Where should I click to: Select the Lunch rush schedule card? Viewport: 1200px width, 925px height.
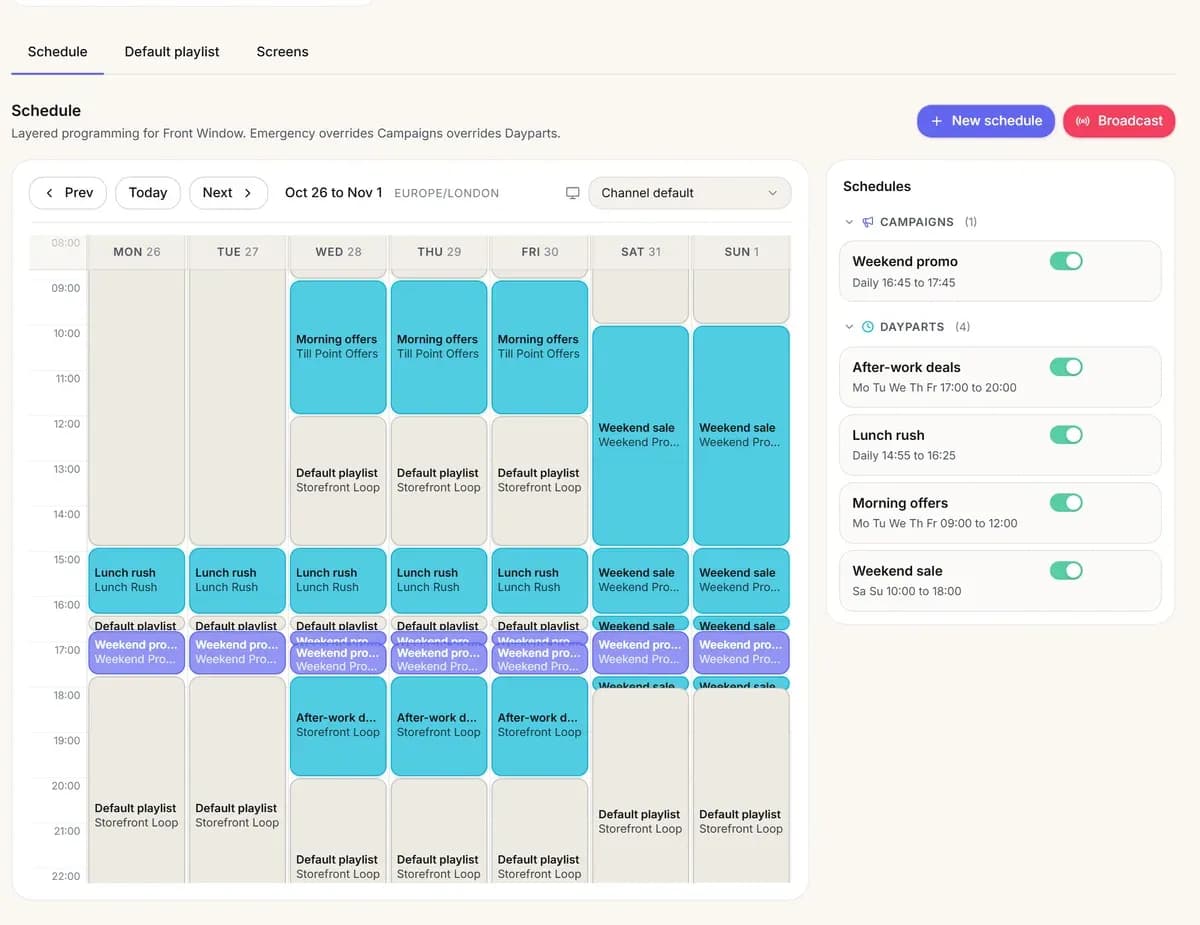click(x=1000, y=445)
